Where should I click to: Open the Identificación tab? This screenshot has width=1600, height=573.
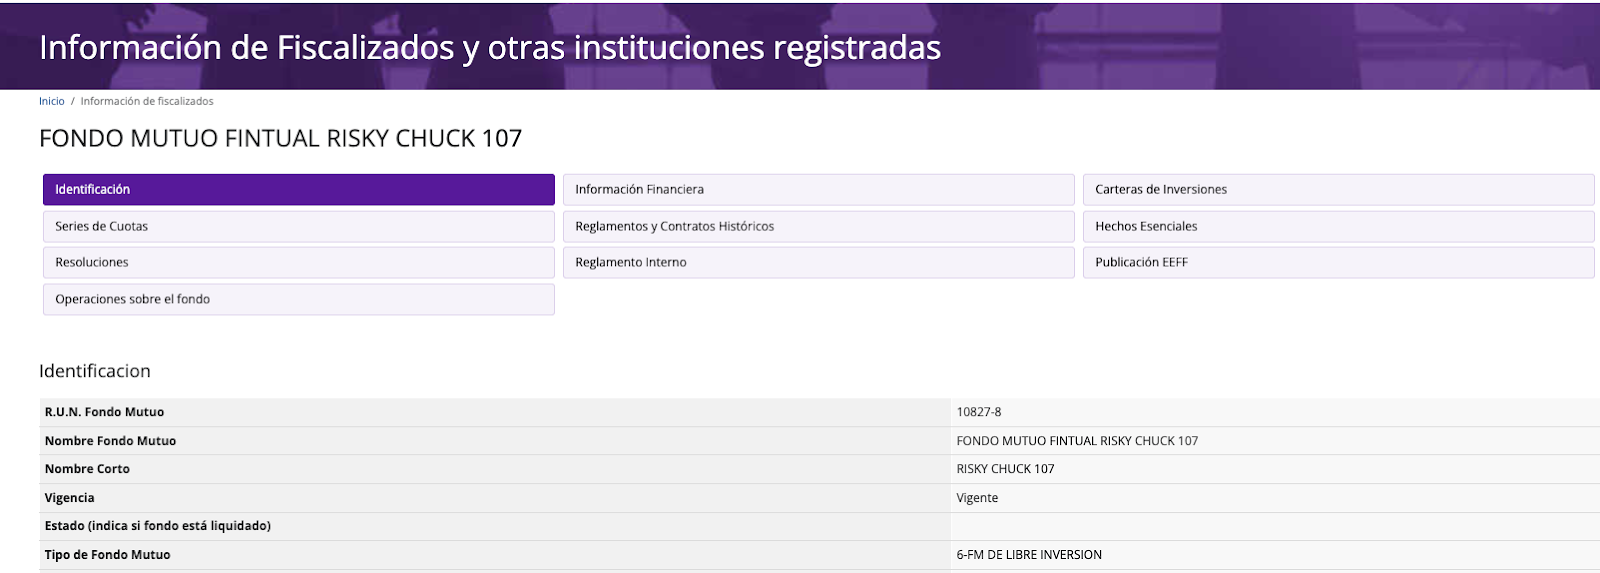coord(298,190)
